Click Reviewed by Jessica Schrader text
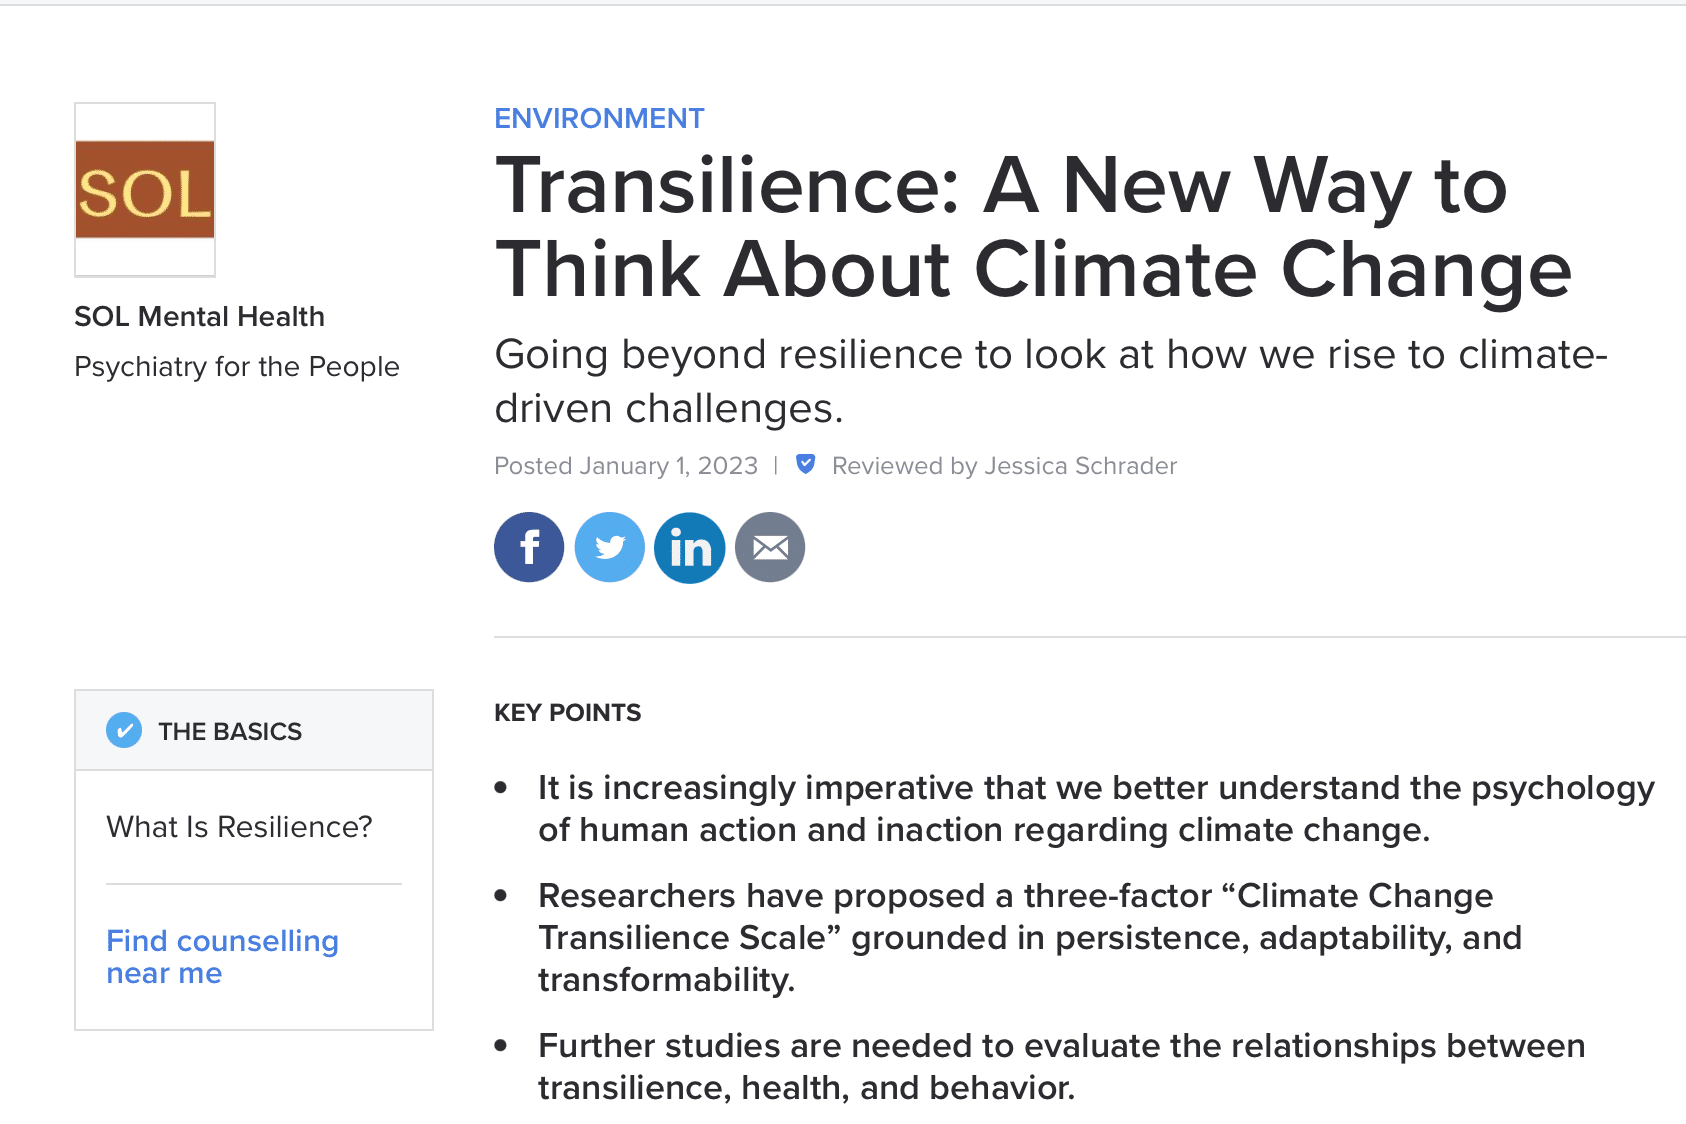Image resolution: width=1686 pixels, height=1124 pixels. point(1004,466)
